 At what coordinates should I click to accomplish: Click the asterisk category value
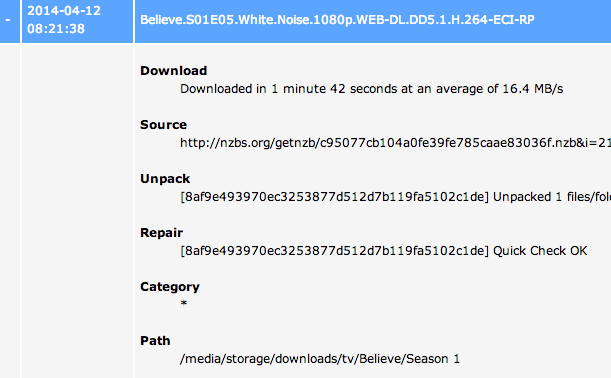(184, 303)
